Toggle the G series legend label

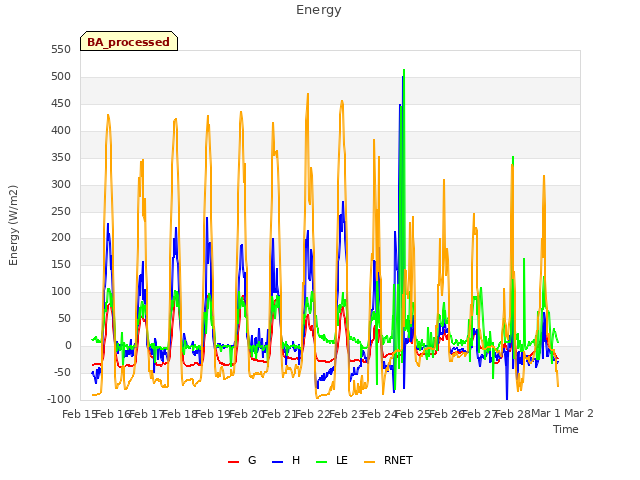[252, 460]
